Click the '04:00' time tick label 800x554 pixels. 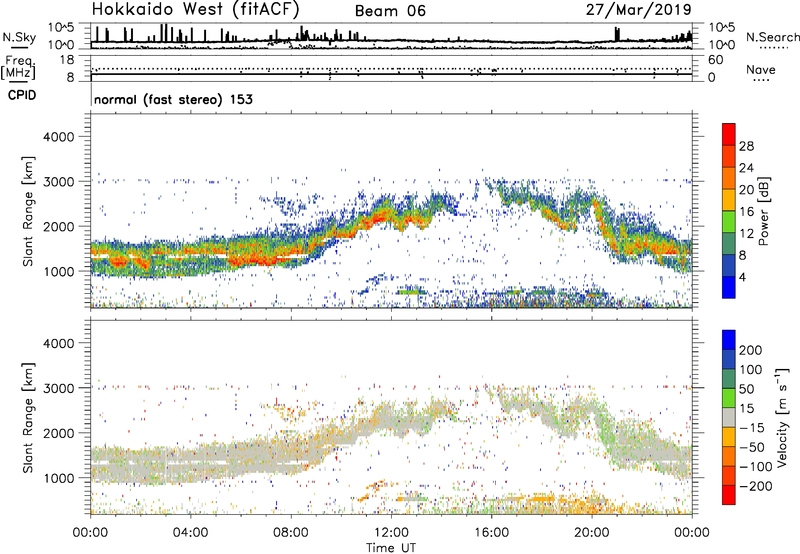[190, 533]
